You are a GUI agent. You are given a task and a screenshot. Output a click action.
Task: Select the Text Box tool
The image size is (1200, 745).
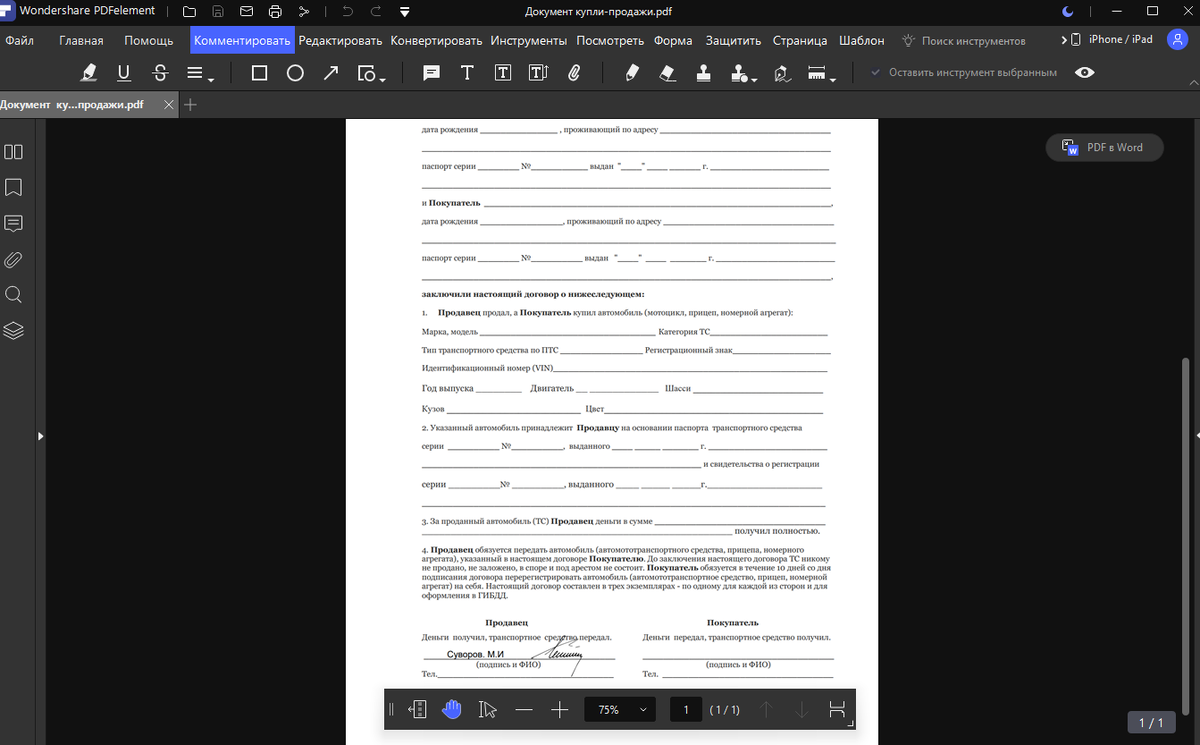pos(503,73)
